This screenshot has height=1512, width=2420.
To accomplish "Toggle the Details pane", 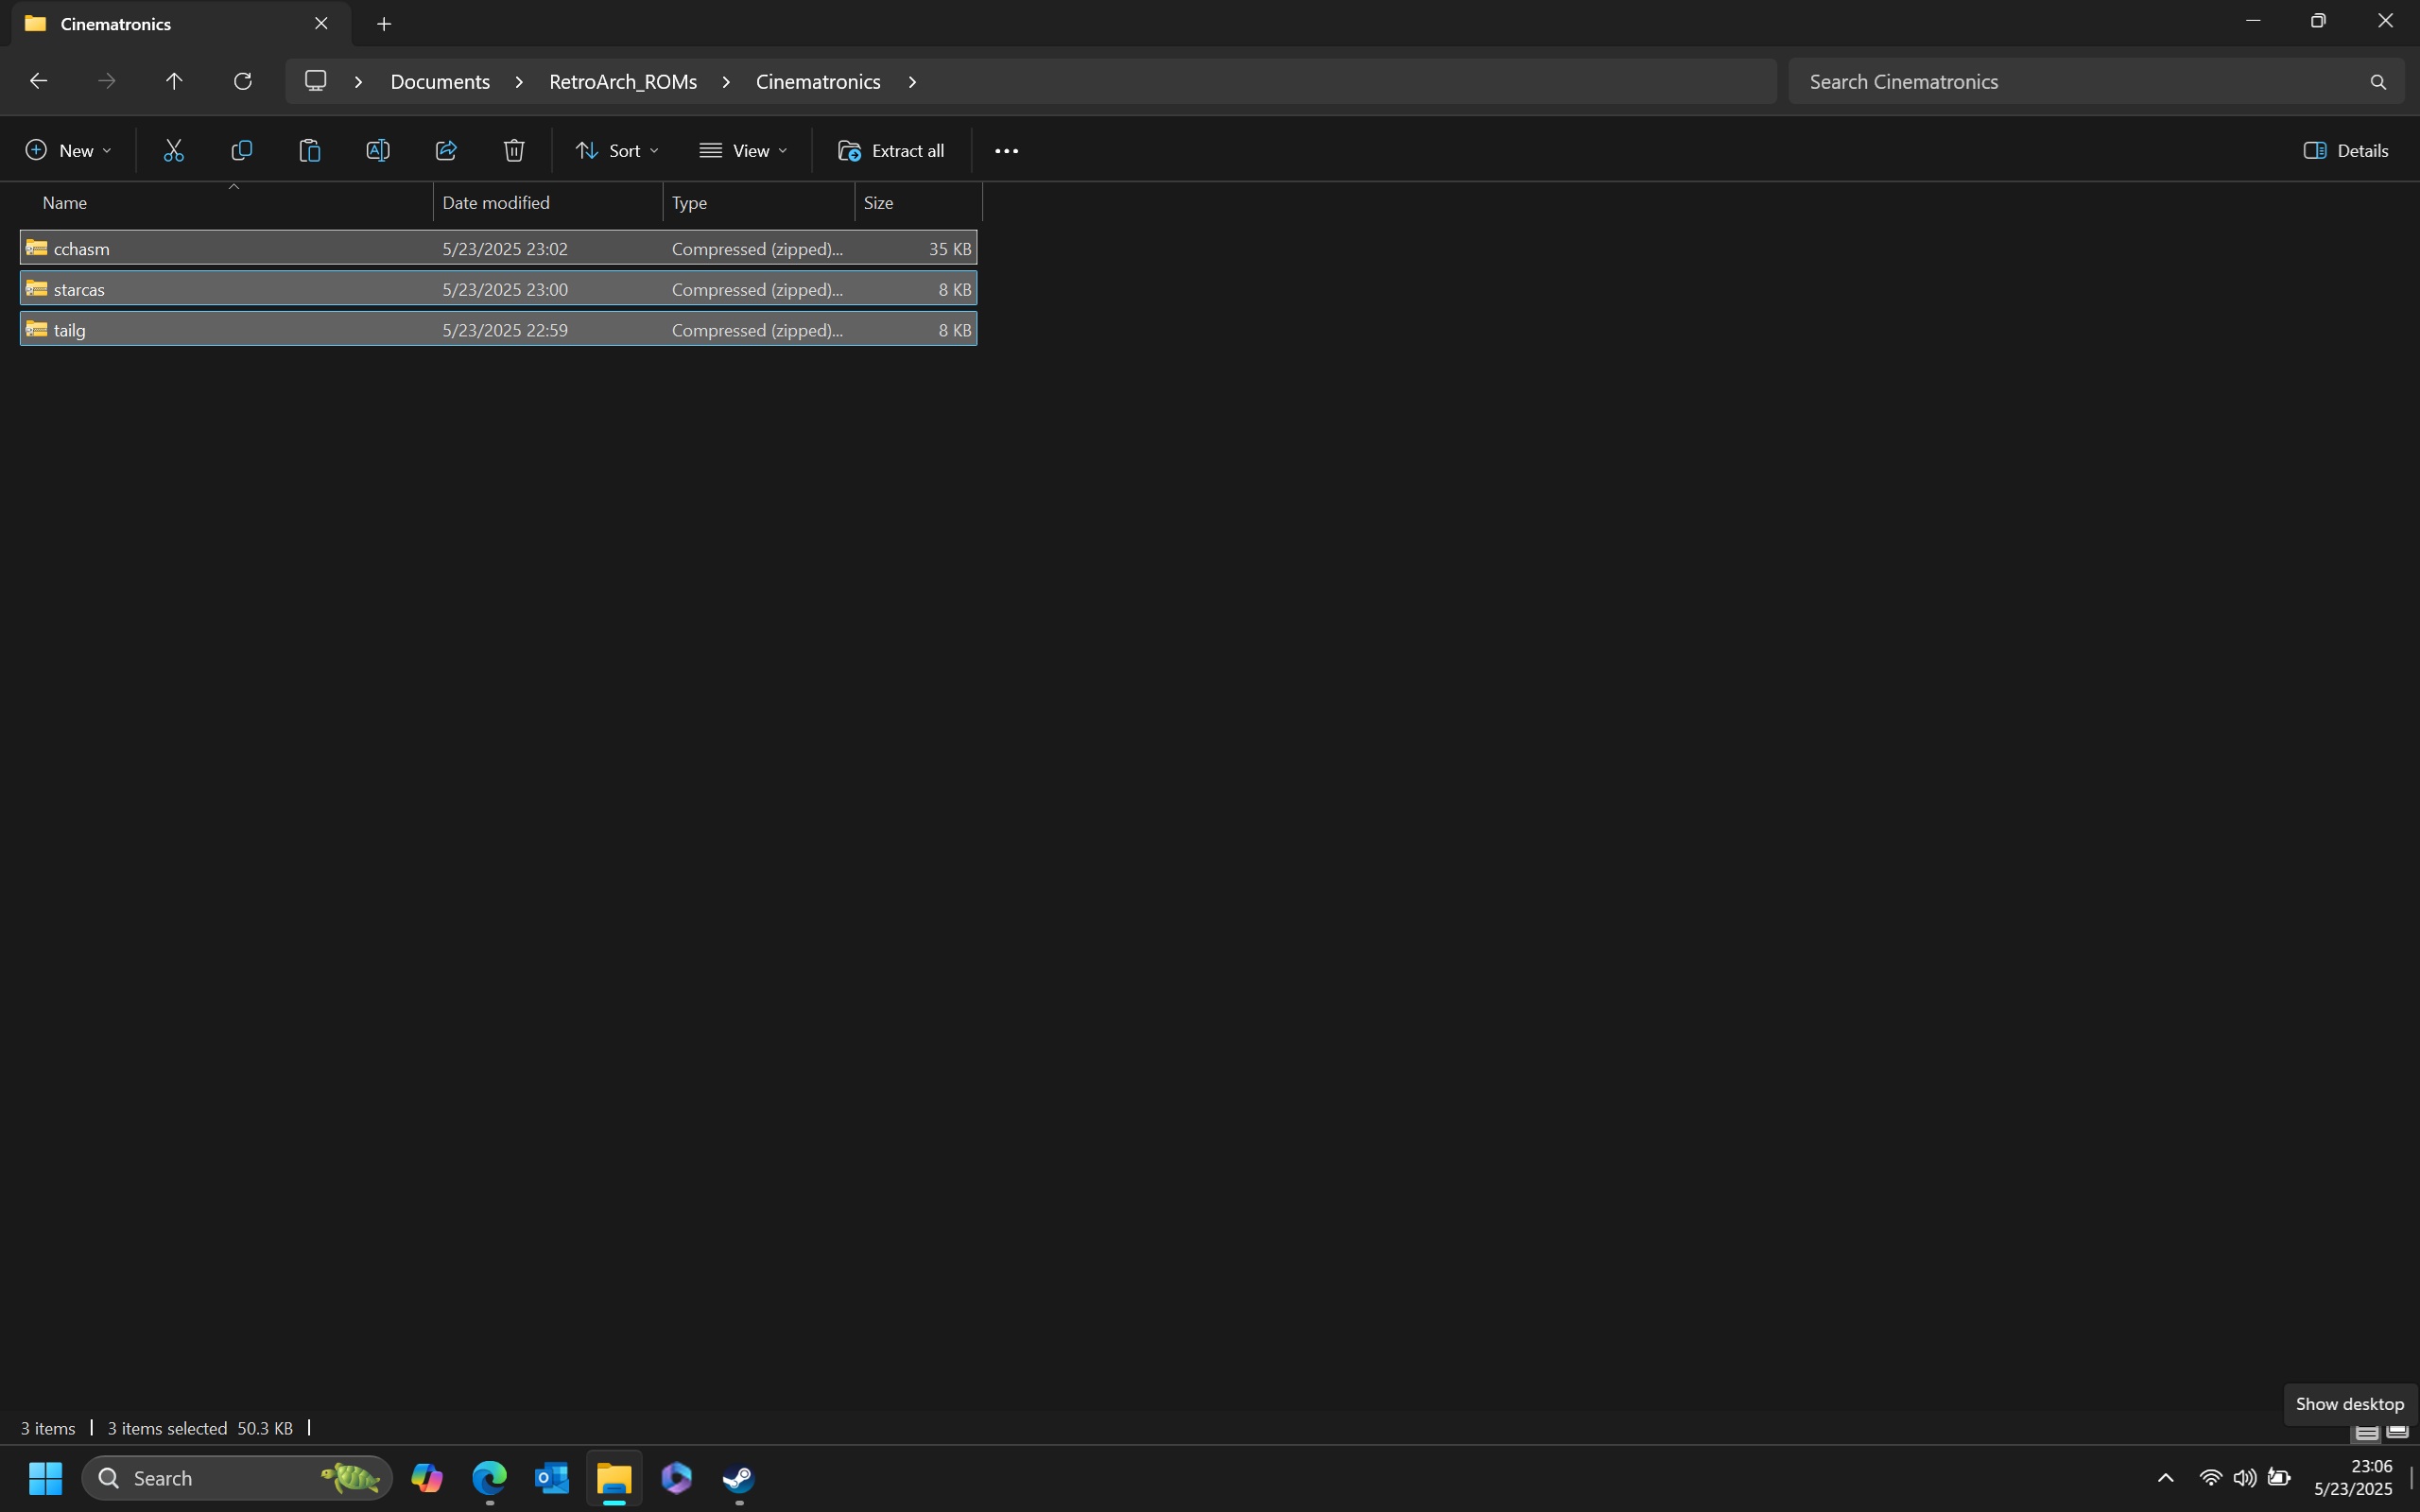I will [x=2345, y=151].
